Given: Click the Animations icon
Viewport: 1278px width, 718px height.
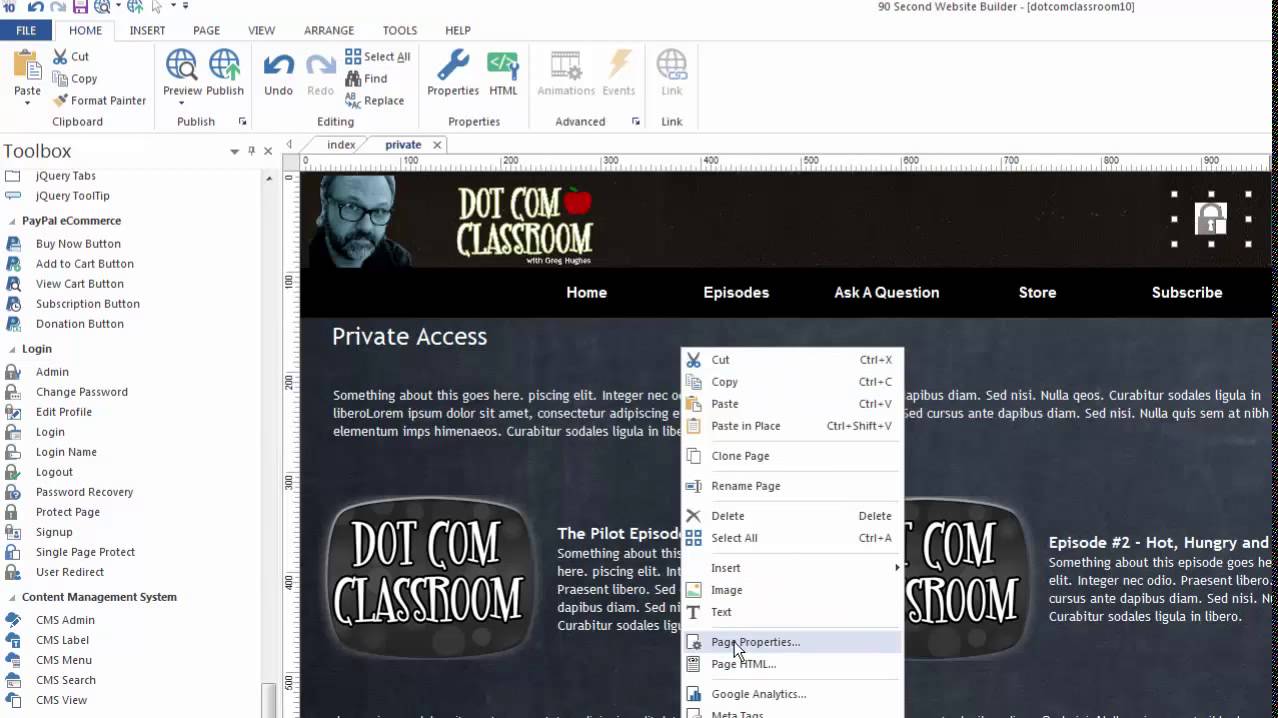Looking at the screenshot, I should (x=566, y=66).
